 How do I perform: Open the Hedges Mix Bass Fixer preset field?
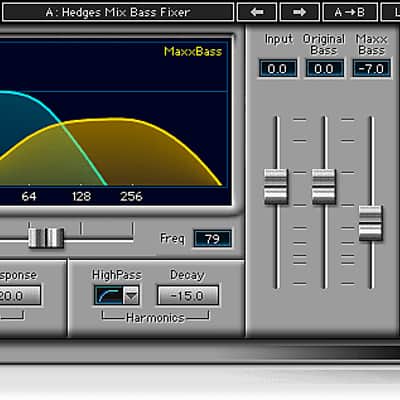pos(118,12)
